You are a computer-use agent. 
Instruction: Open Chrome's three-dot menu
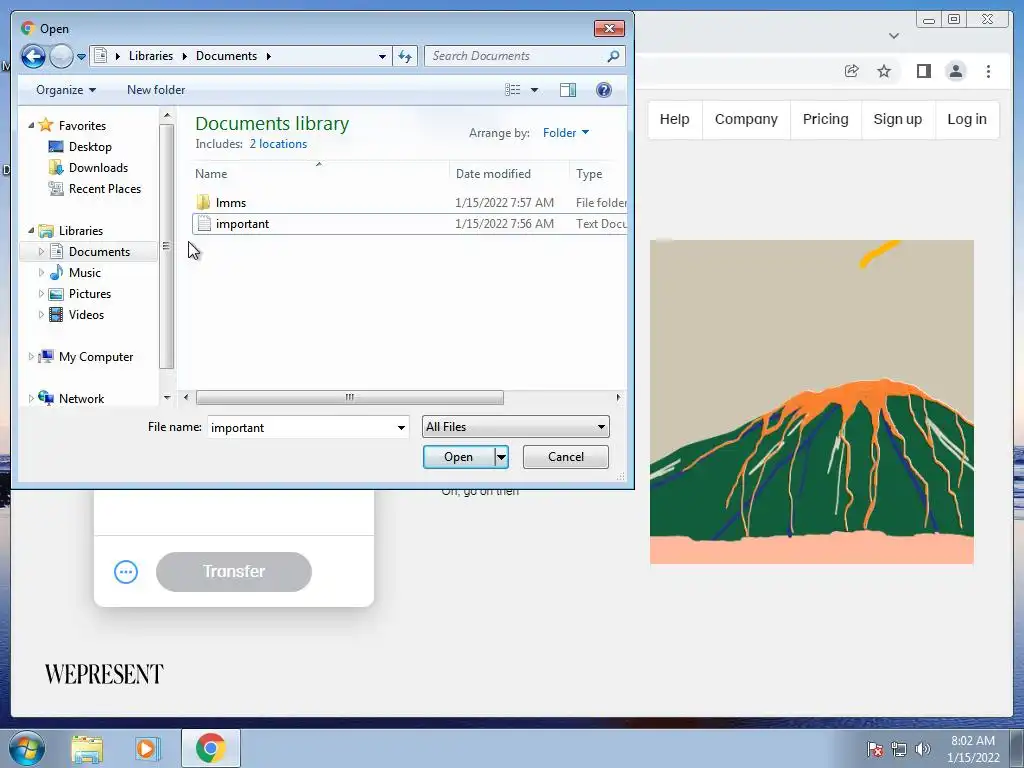pos(988,71)
